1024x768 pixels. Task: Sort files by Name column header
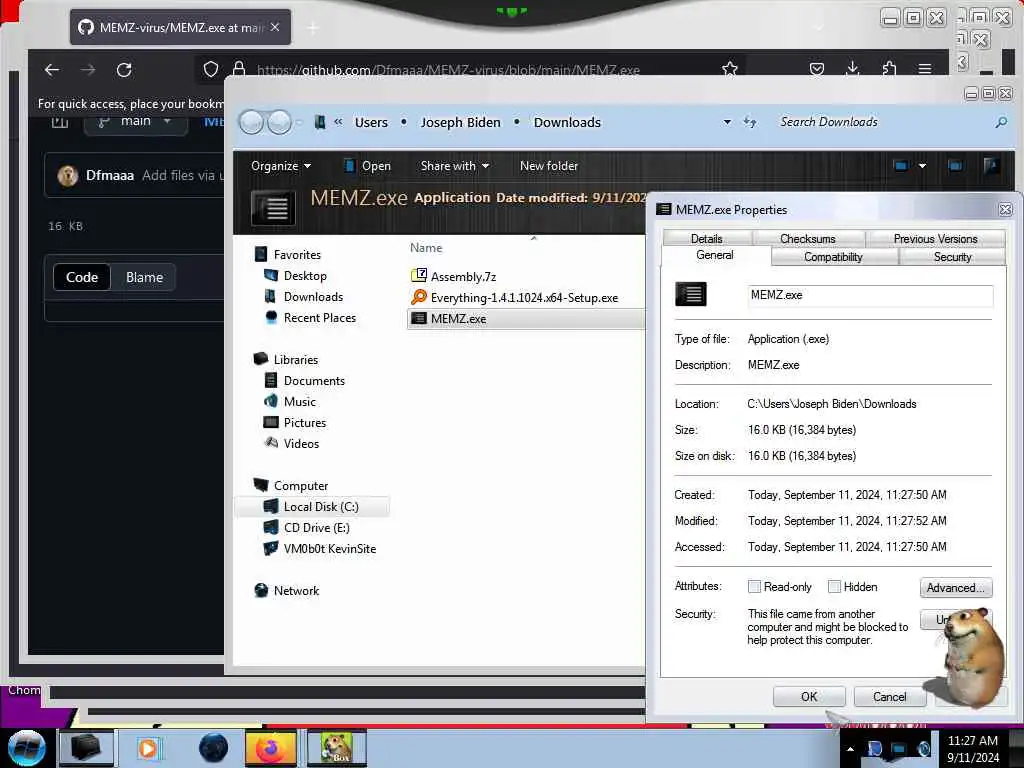426,248
